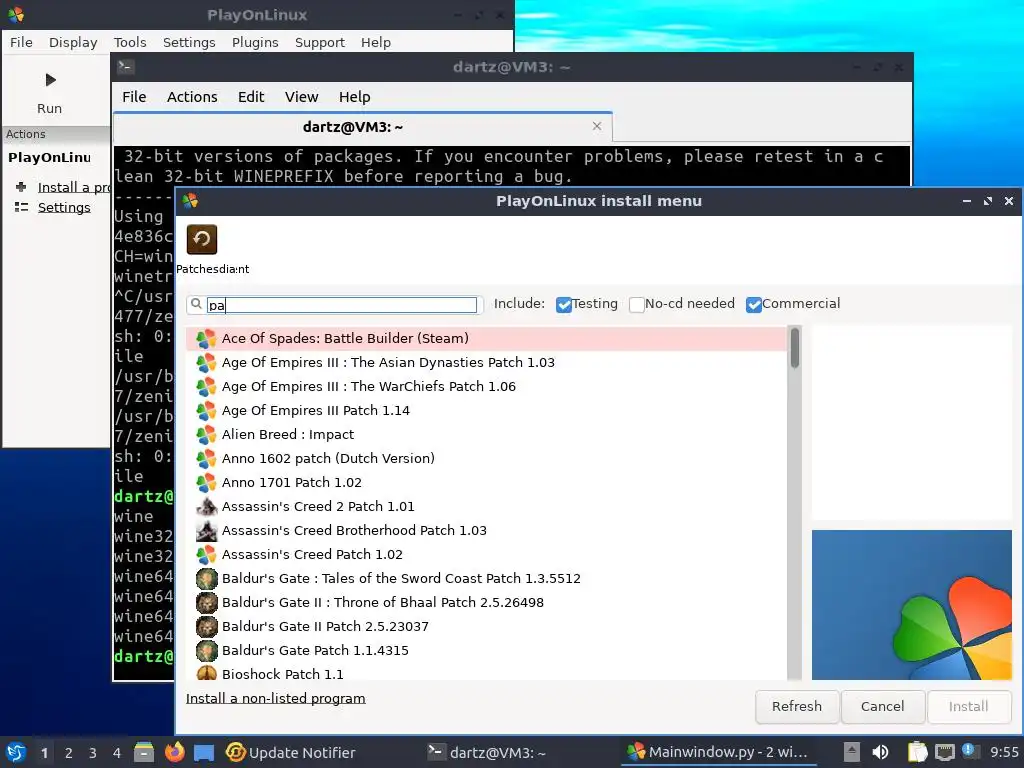Open the Actions menu in the terminal window
Image resolution: width=1024 pixels, height=768 pixels.
(x=192, y=97)
